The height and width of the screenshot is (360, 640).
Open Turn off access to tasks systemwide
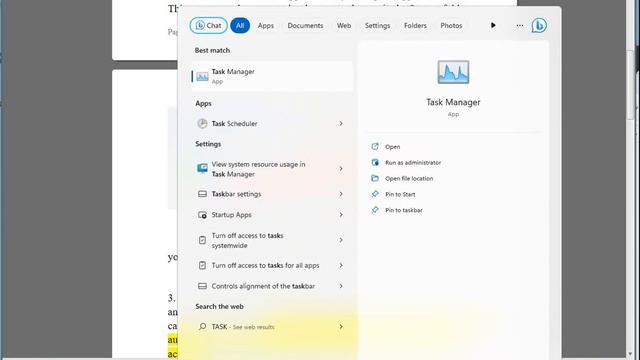(272, 240)
